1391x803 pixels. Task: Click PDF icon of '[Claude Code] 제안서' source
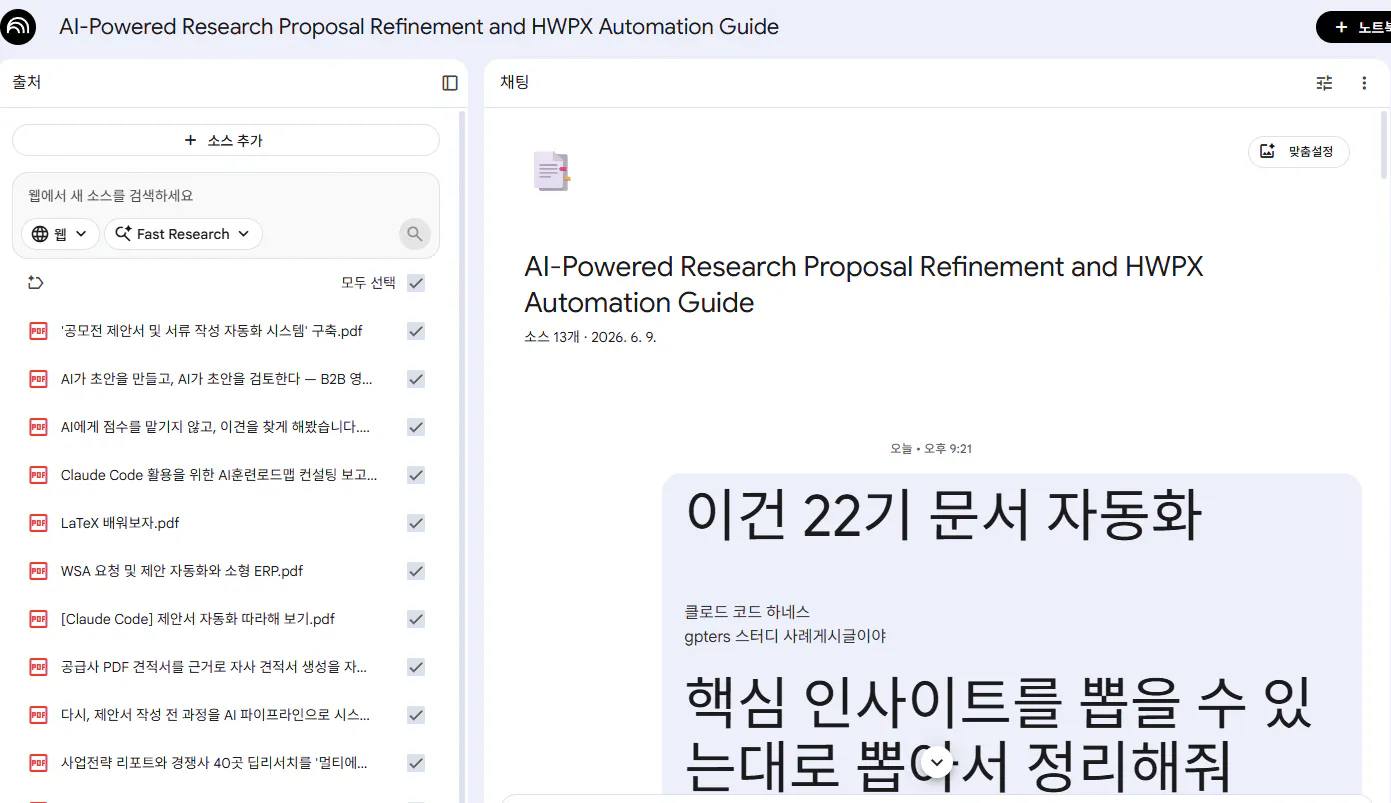tap(38, 619)
